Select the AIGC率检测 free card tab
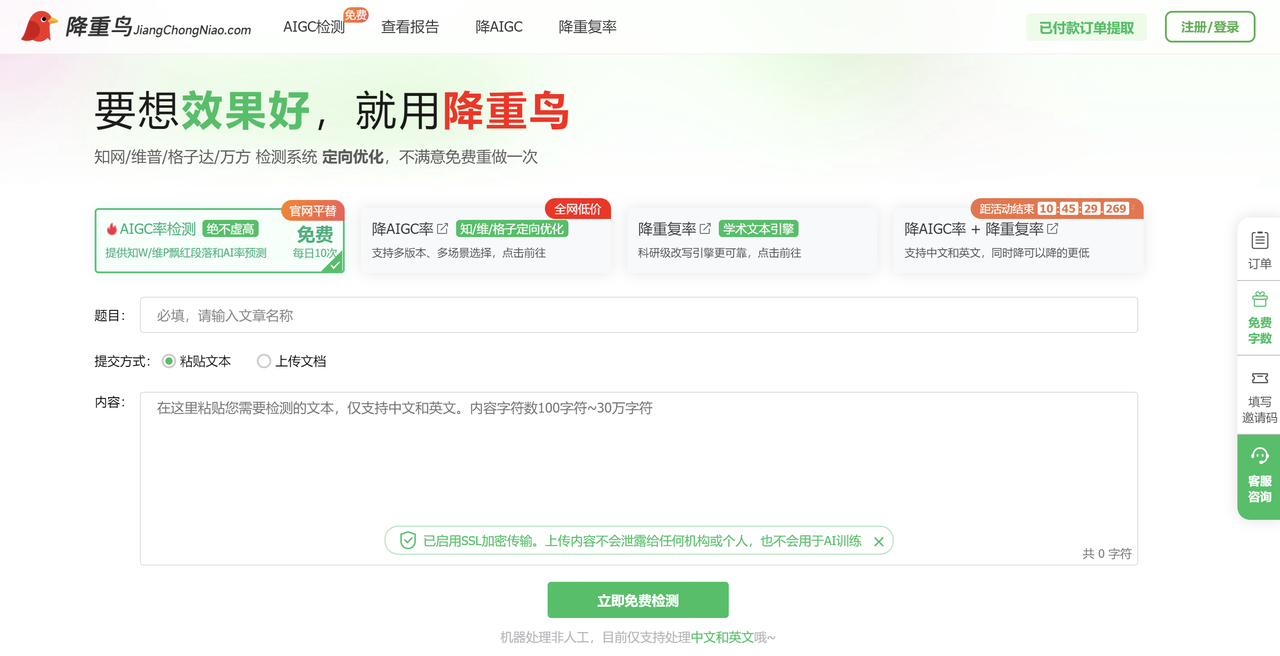 [x=219, y=240]
